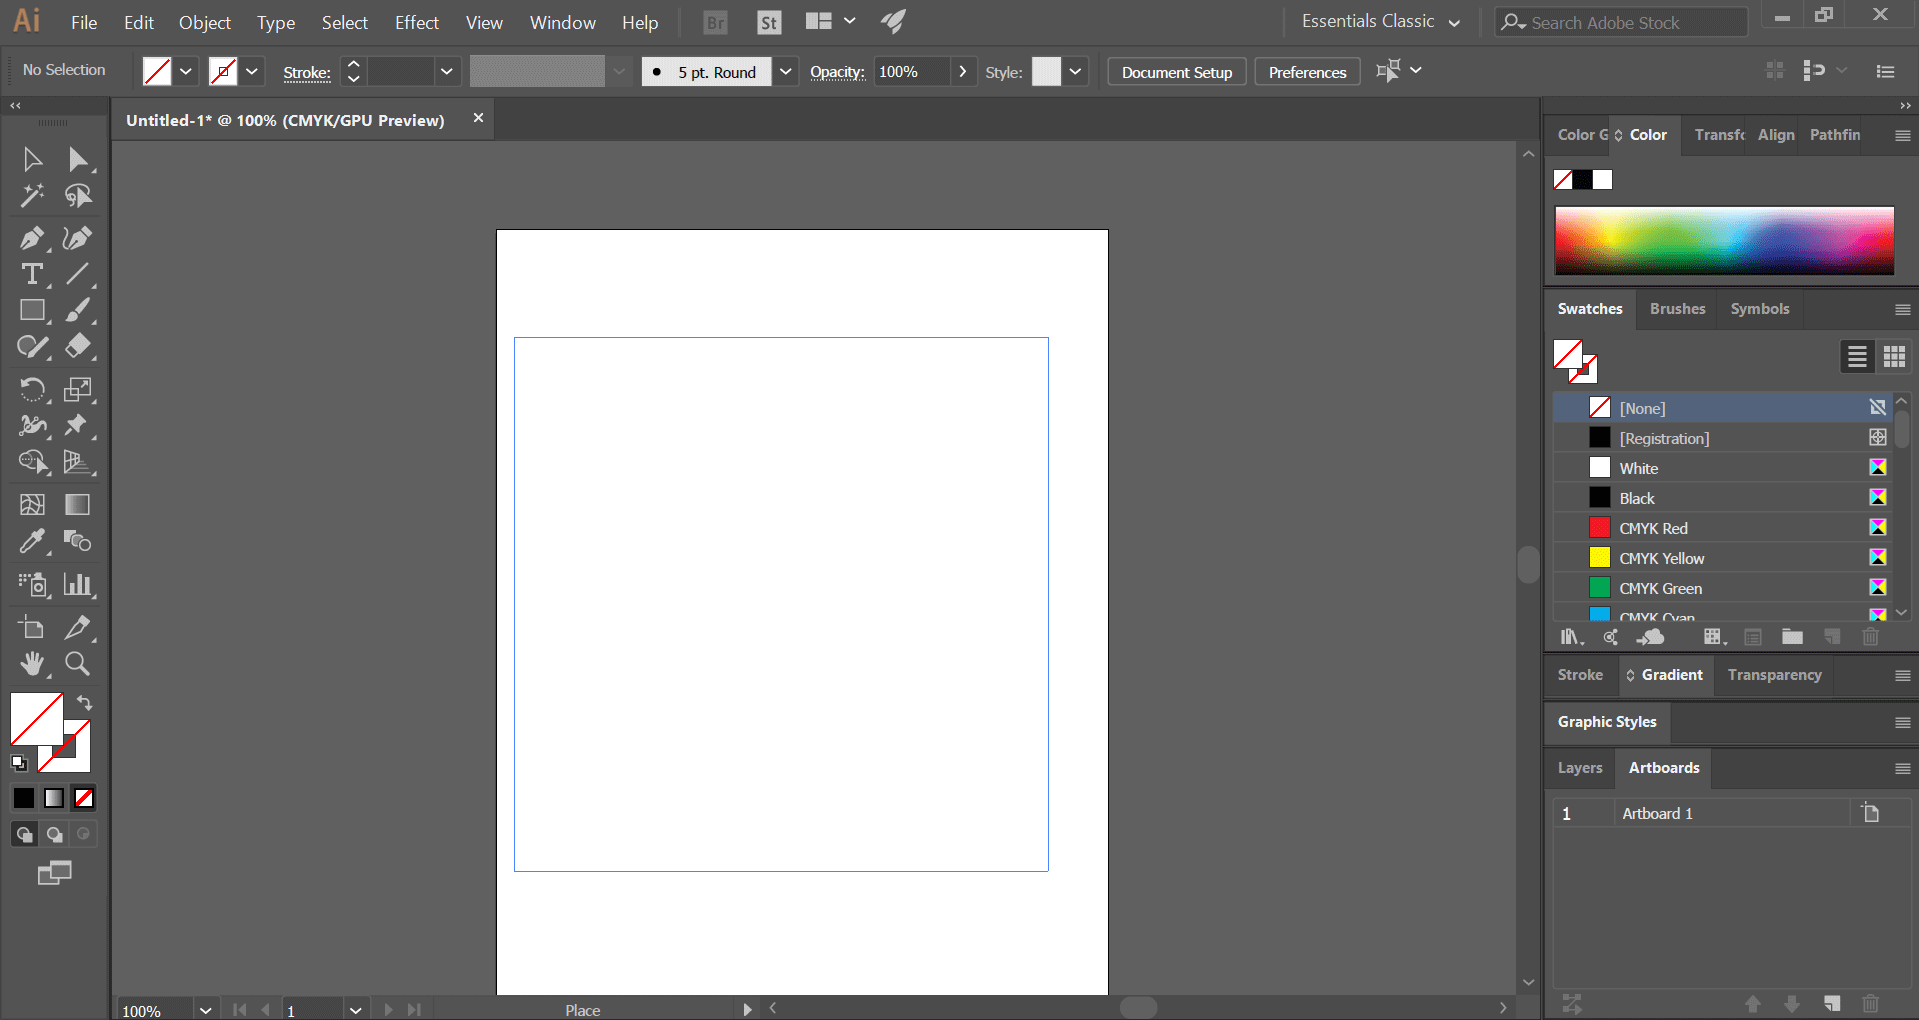The image size is (1919, 1020).
Task: Choose the Zoom tool
Action: tap(77, 663)
